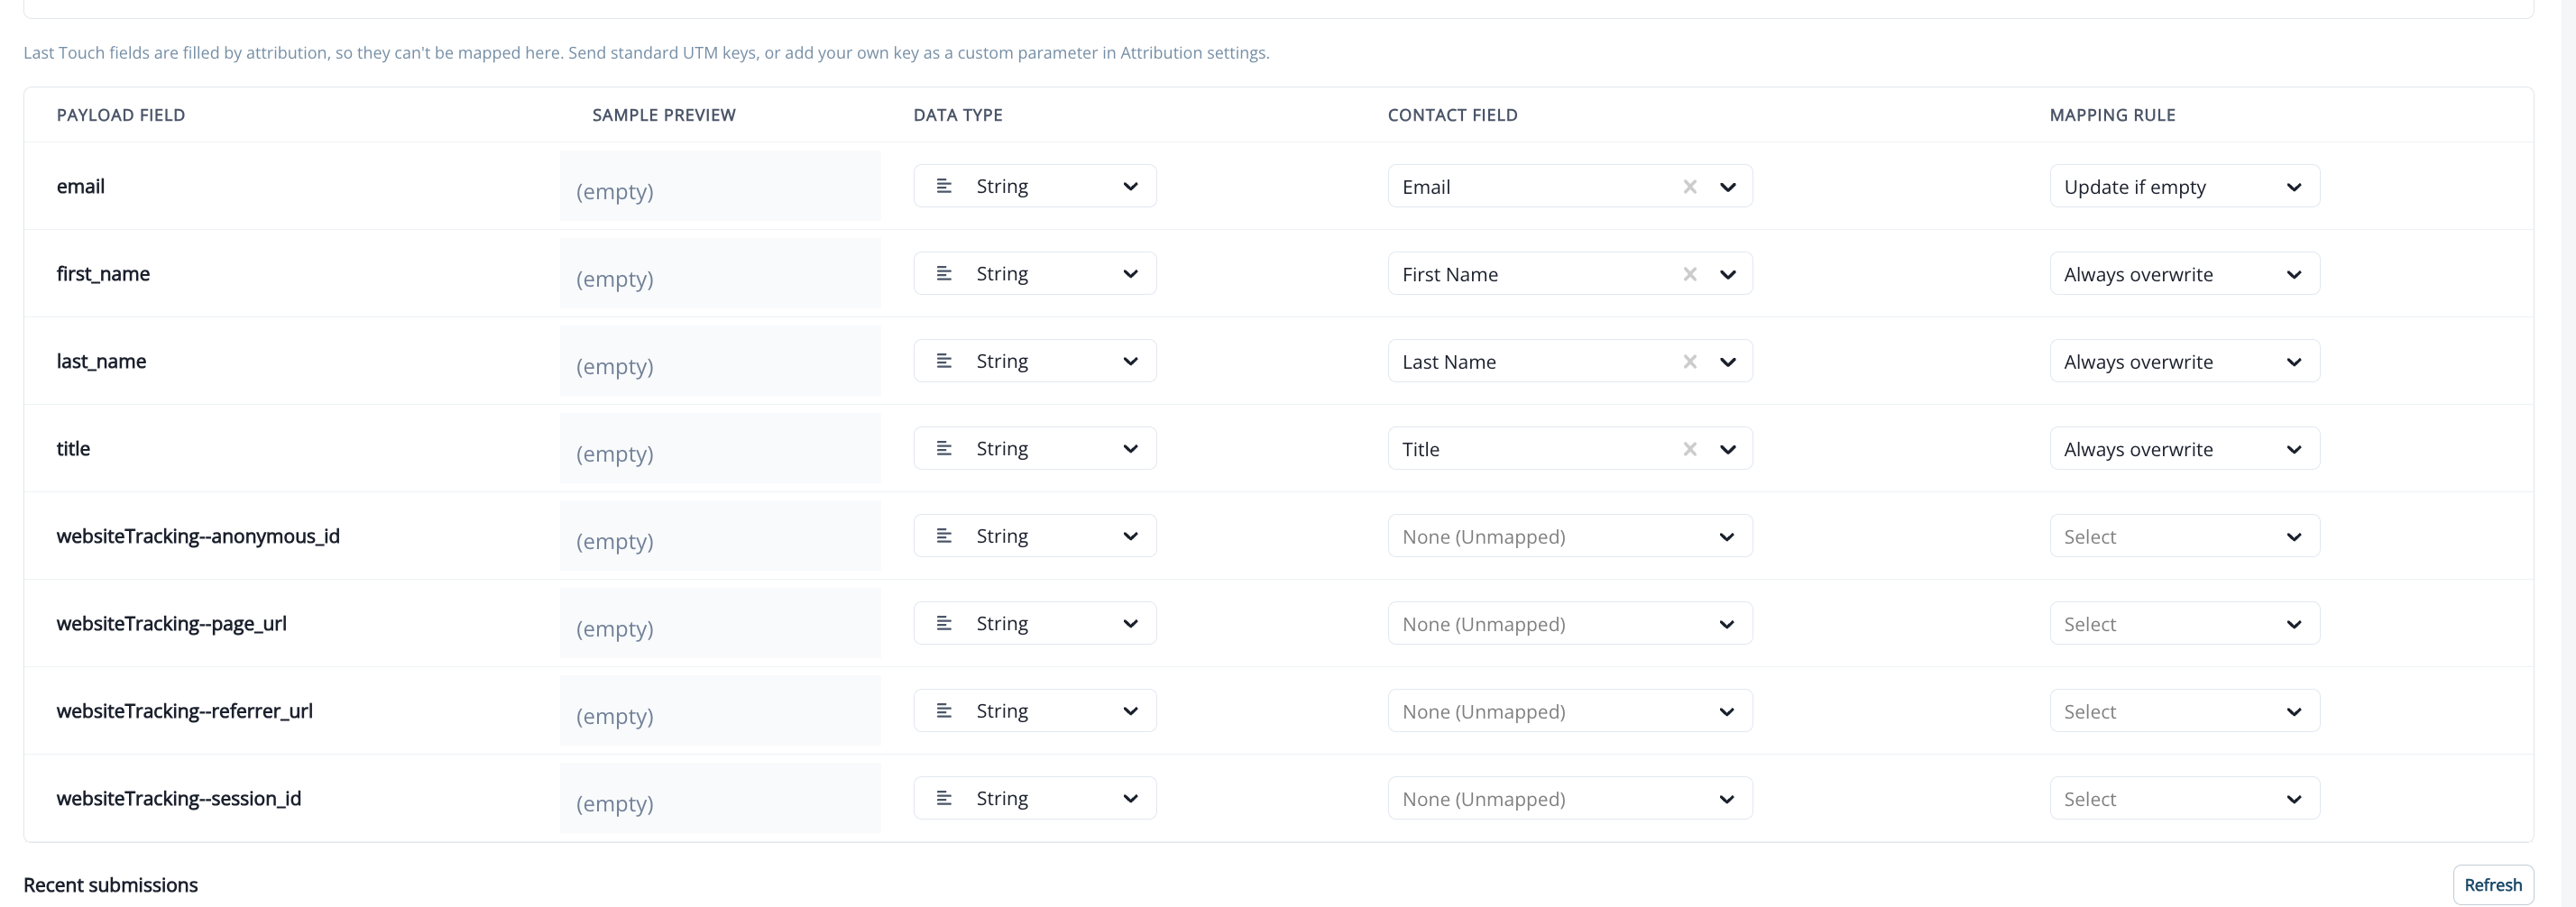Image resolution: width=2576 pixels, height=907 pixels.
Task: Open the Email contact field dropdown chevron
Action: point(1727,187)
